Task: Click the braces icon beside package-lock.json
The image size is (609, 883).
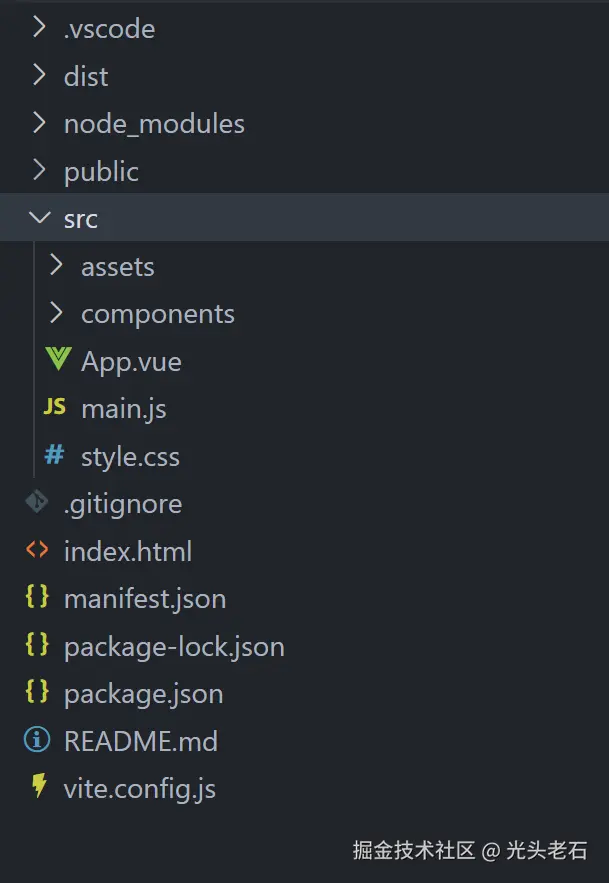Action: (37, 645)
